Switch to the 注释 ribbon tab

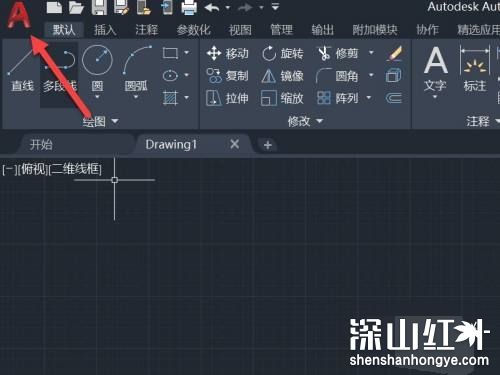[147, 30]
